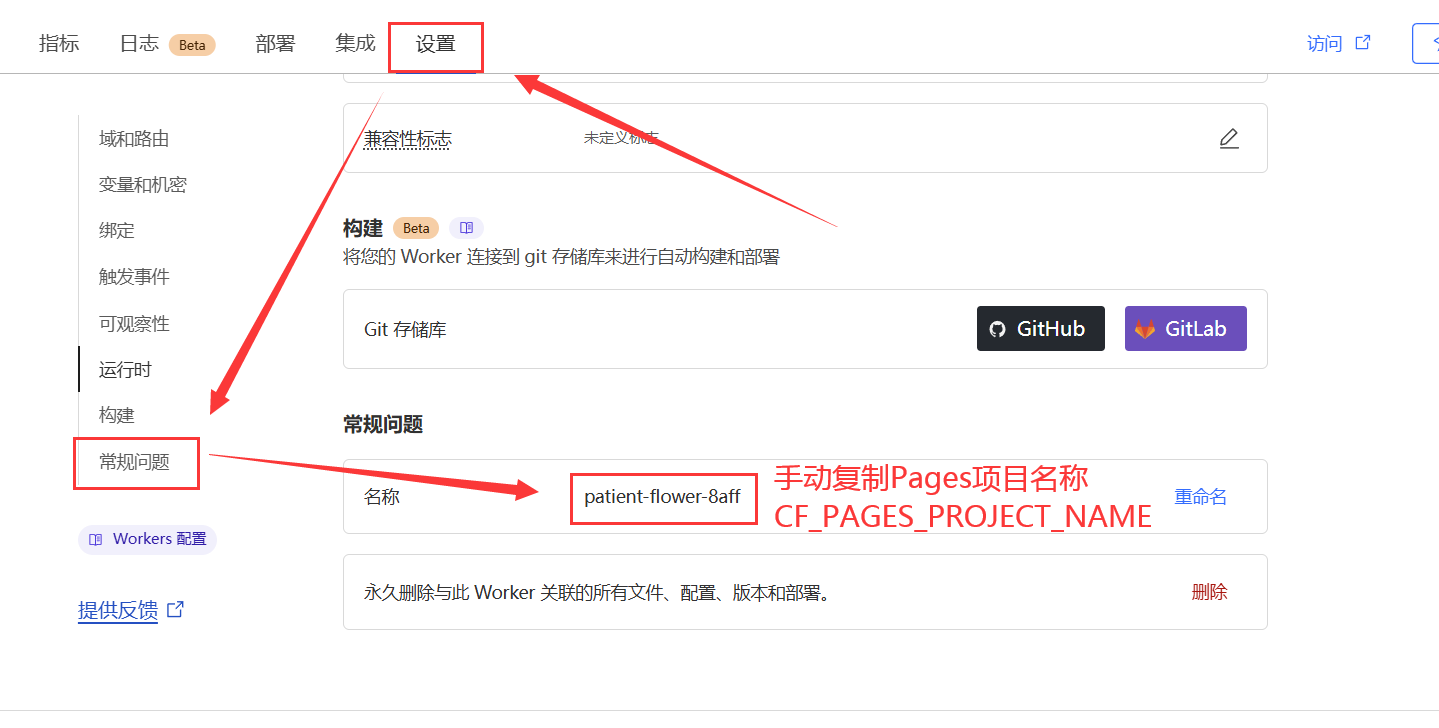Open Workers 配置 documentation from the sidebar

click(x=146, y=539)
